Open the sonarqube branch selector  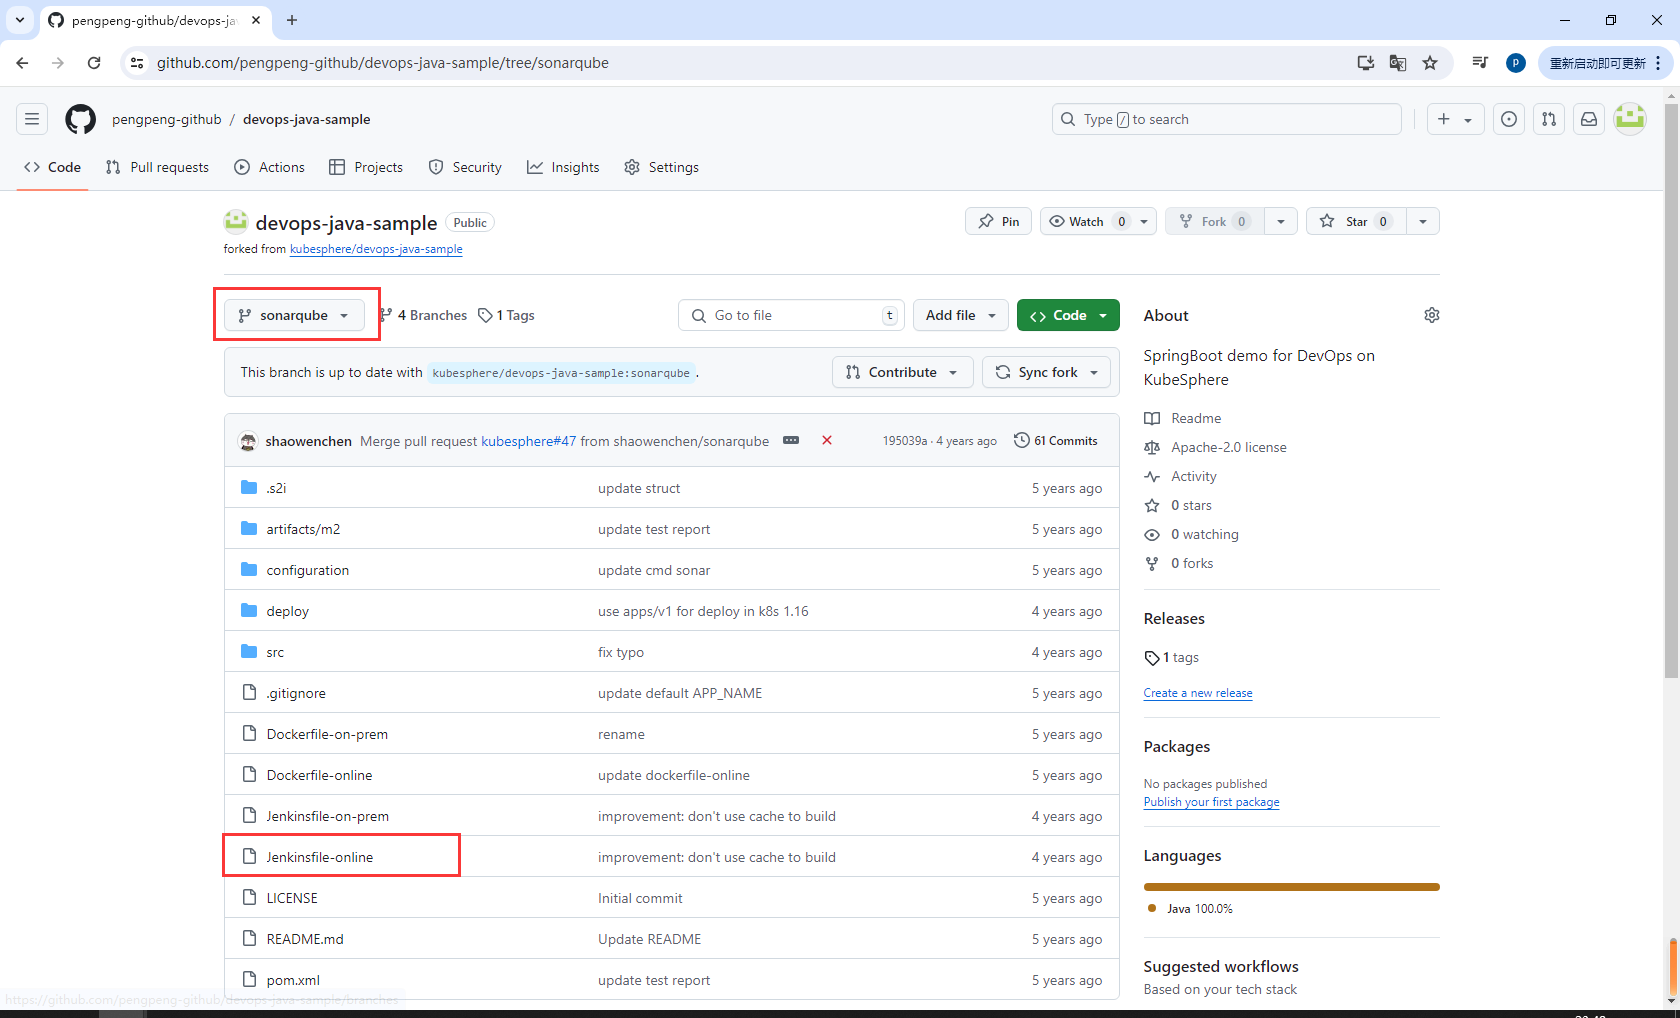[294, 315]
